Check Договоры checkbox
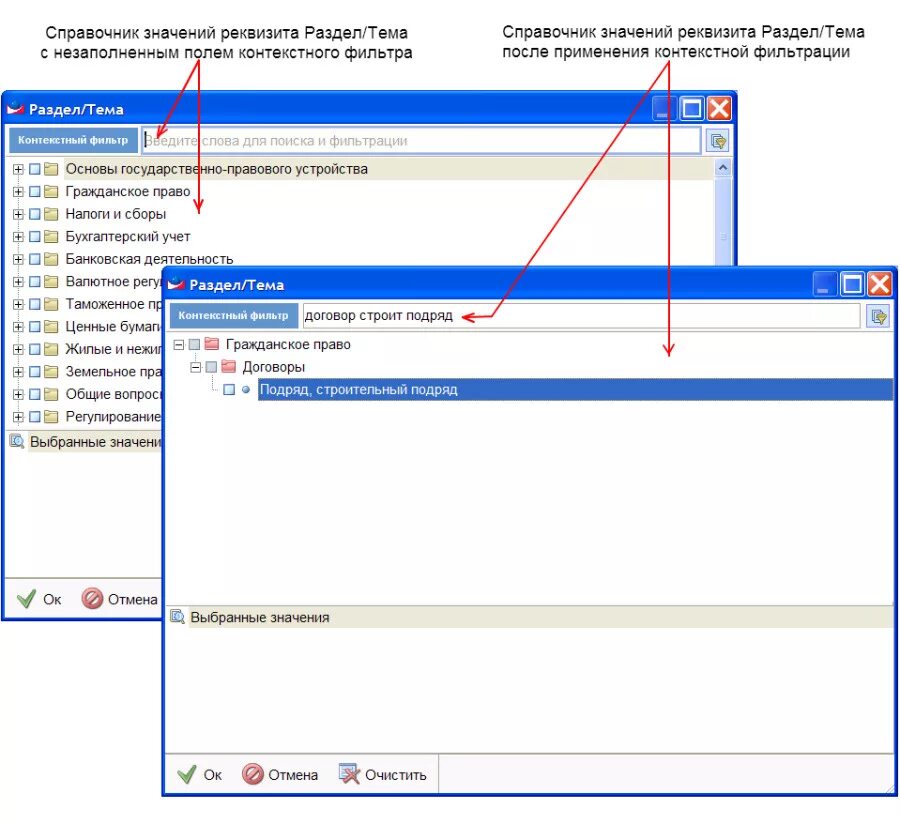The image size is (900, 824). [211, 366]
